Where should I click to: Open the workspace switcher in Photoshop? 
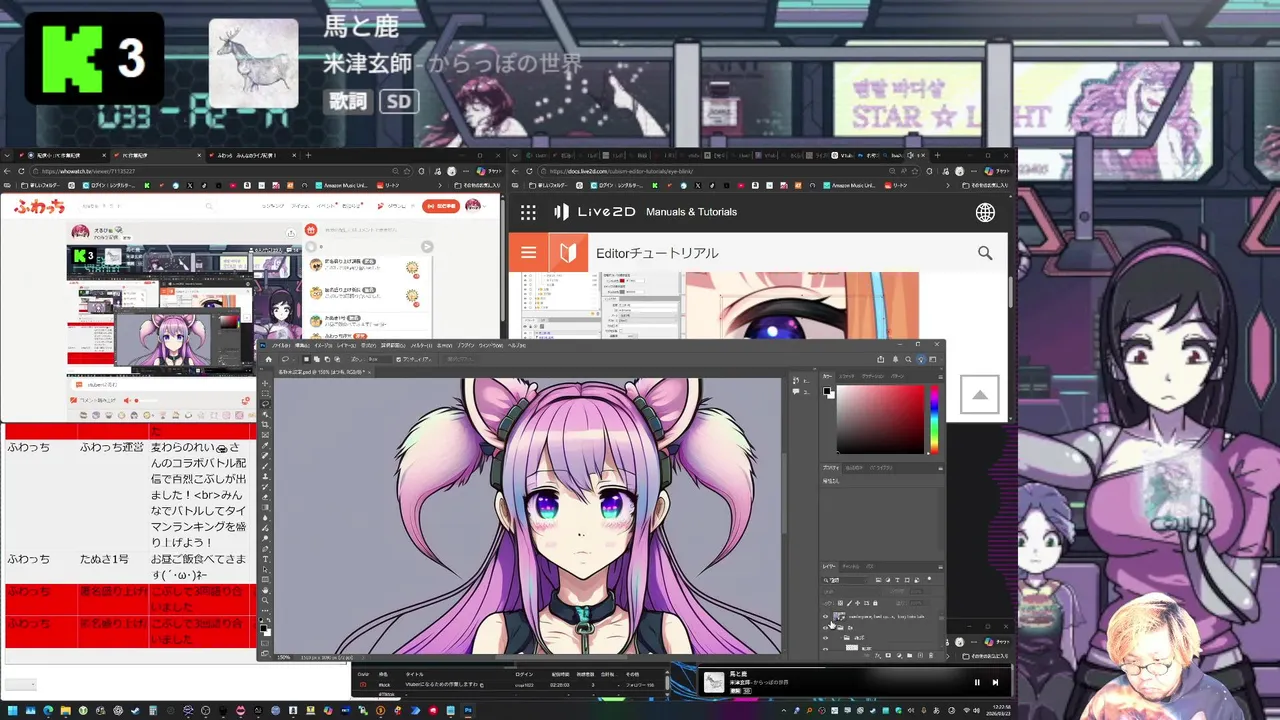coord(932,359)
